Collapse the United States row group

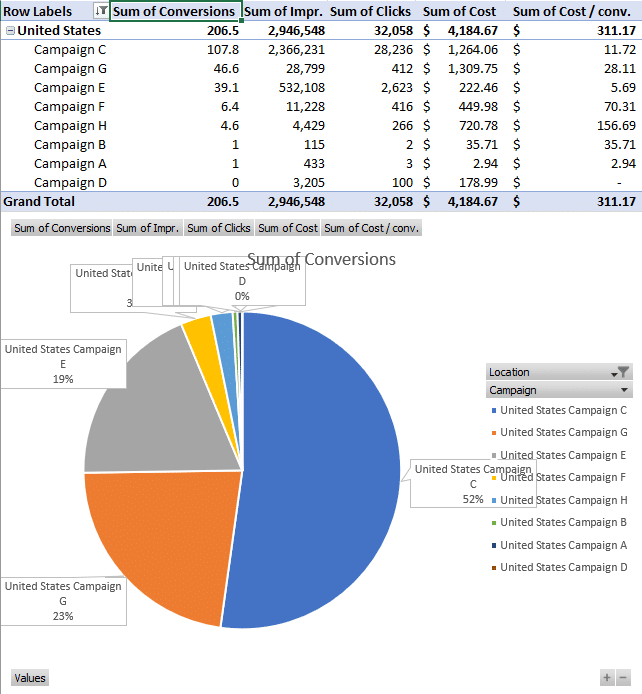pyautogui.click(x=10, y=31)
